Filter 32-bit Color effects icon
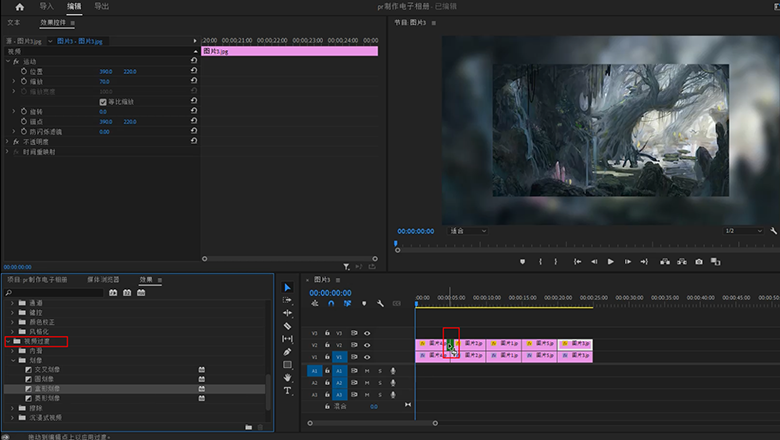This screenshot has width=780, height=440. 127,293
